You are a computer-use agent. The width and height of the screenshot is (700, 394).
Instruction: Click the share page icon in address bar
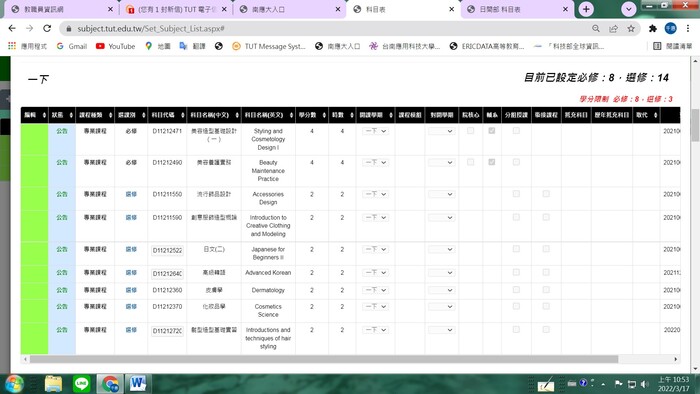613,29
